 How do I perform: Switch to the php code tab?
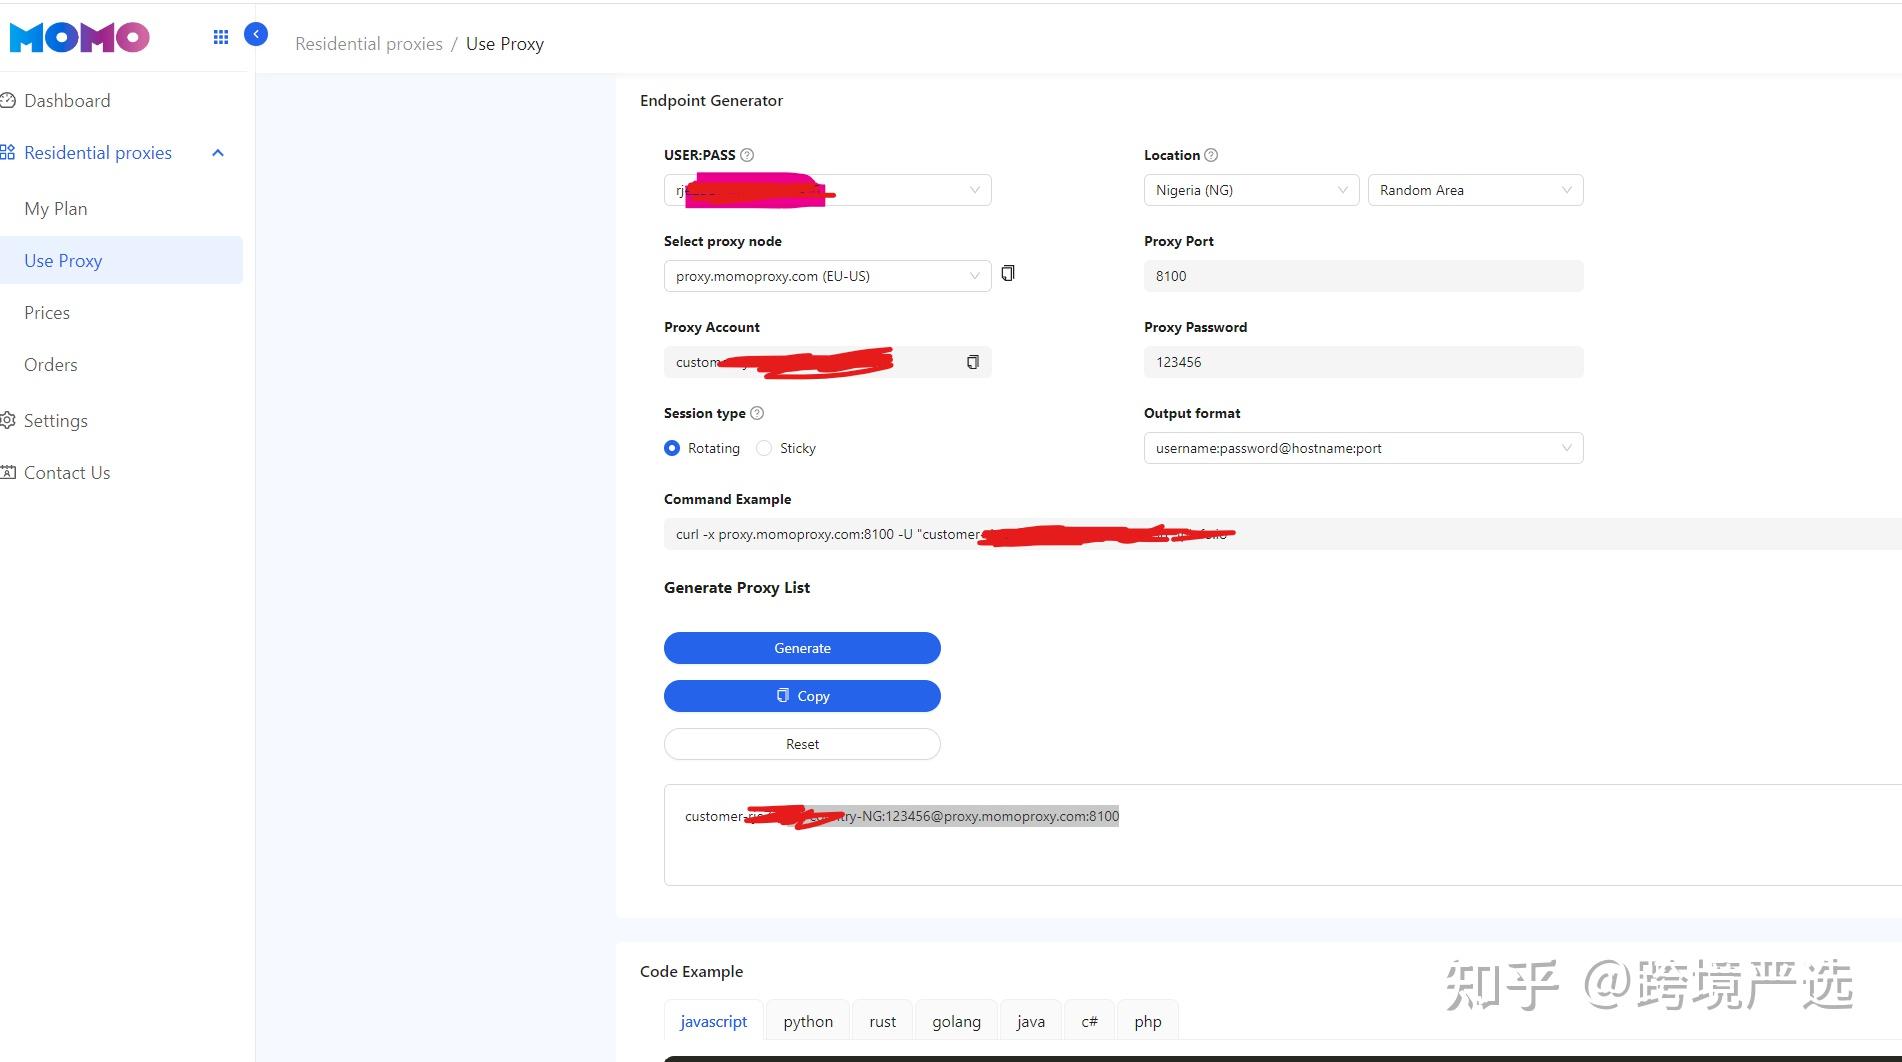(x=1148, y=1021)
